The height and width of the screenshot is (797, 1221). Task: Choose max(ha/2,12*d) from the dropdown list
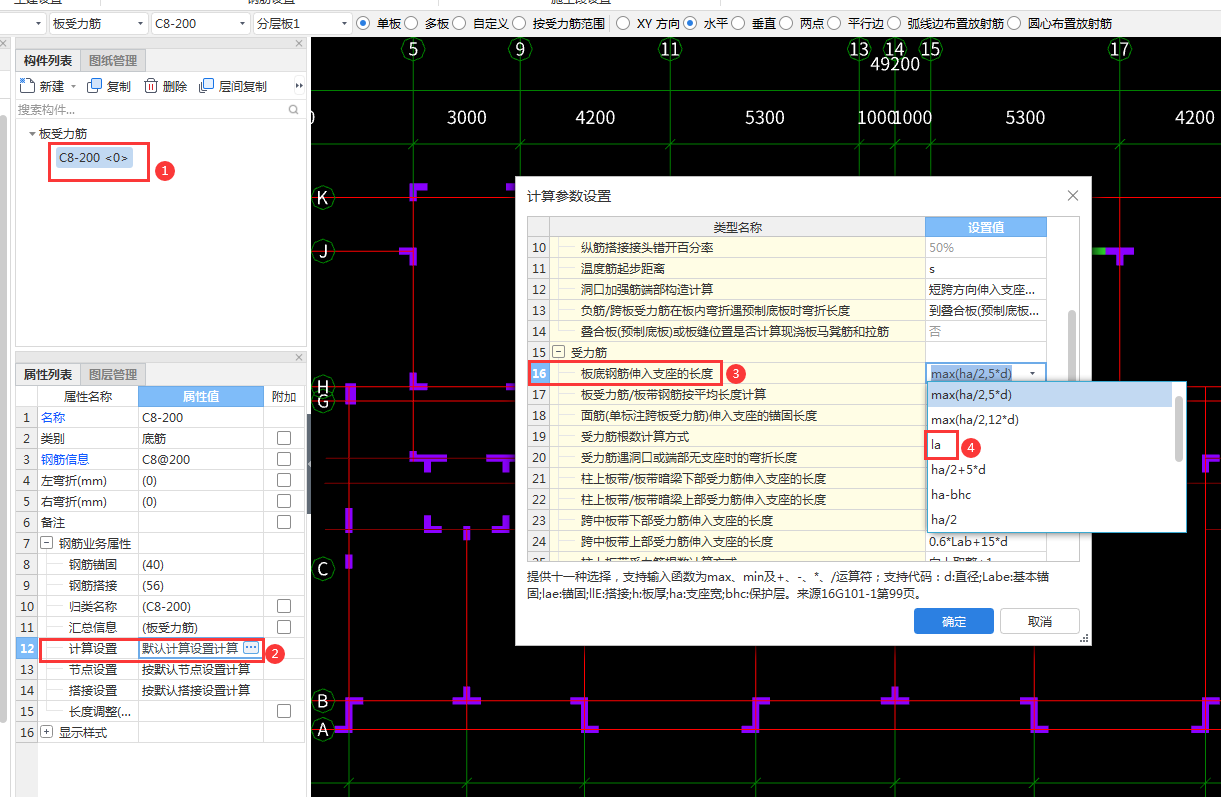tap(1049, 420)
